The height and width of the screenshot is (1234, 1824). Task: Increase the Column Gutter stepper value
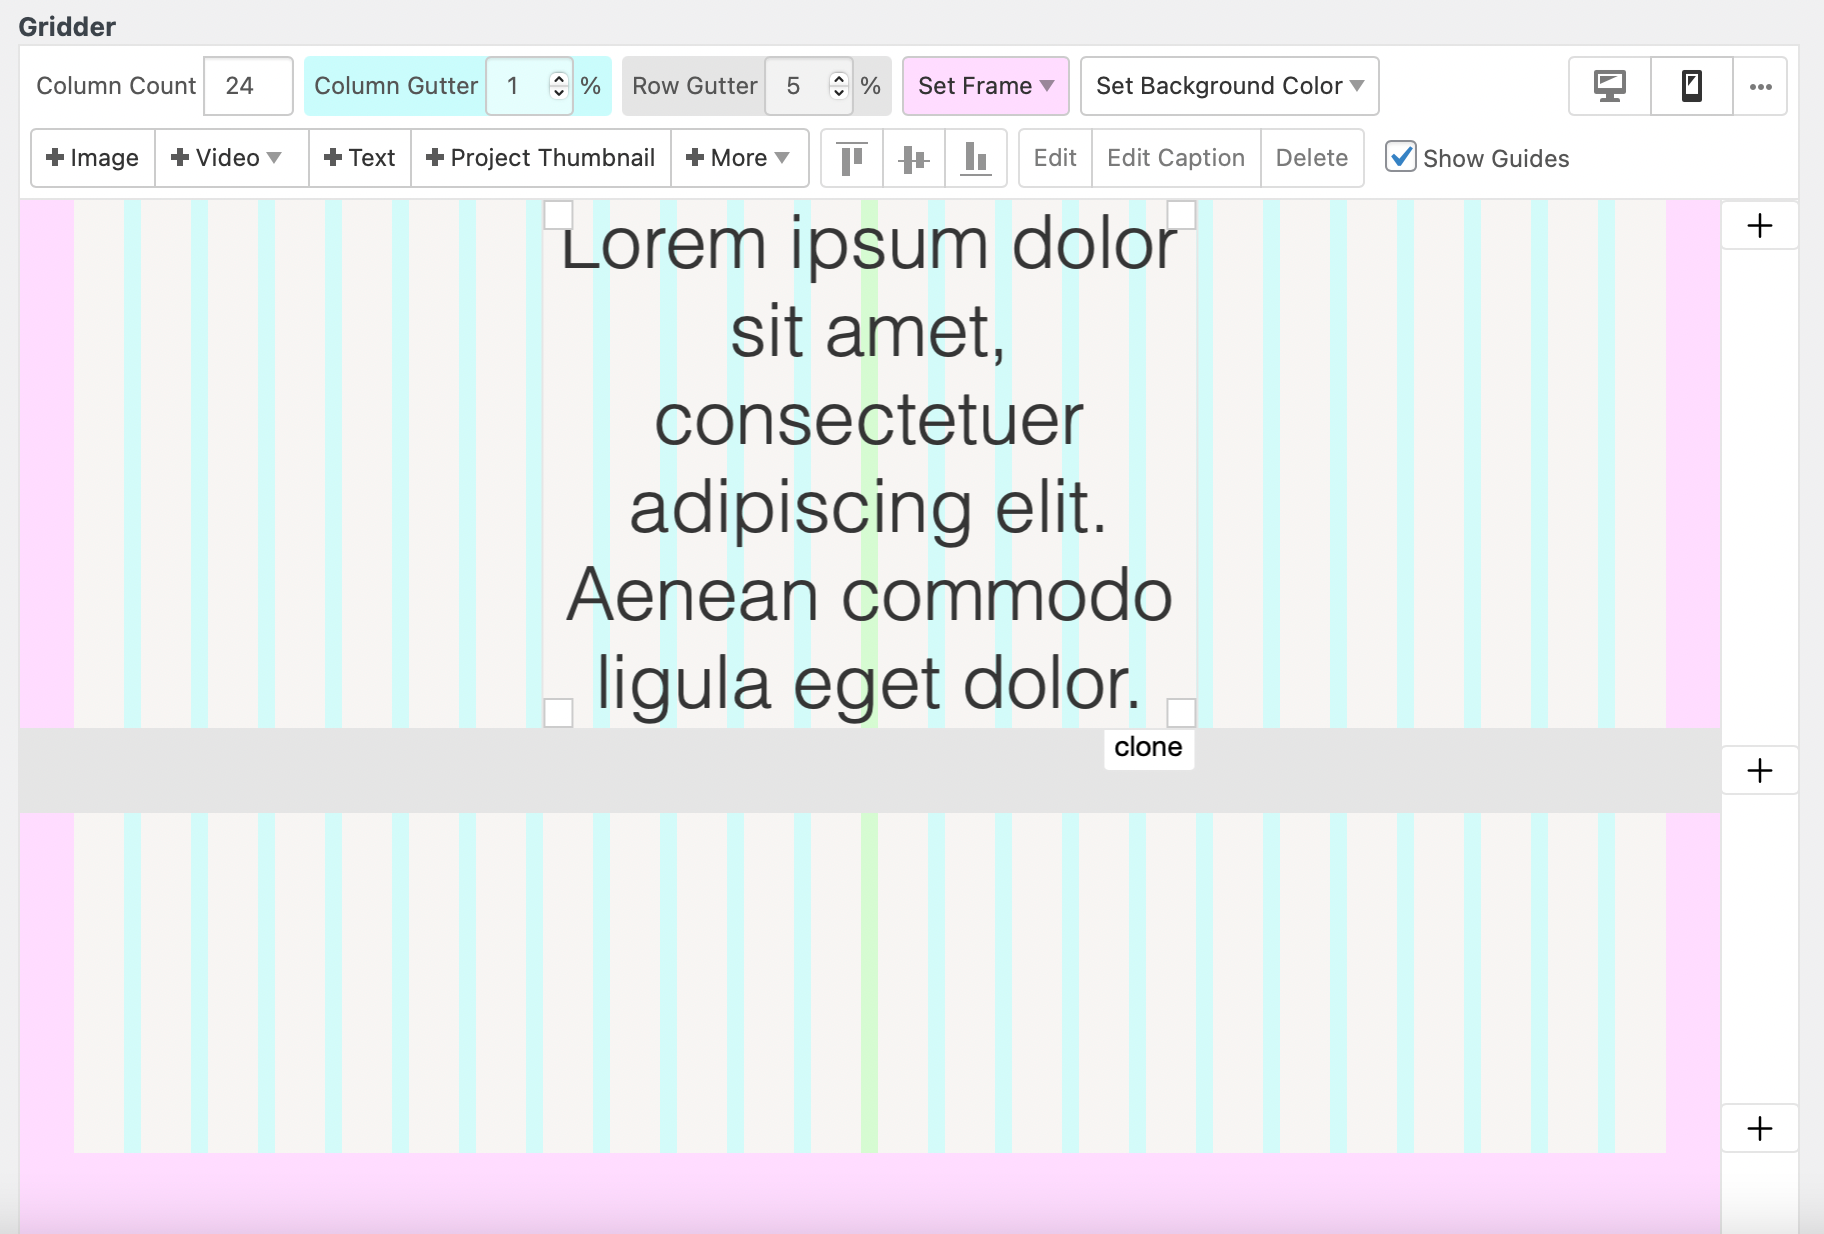tap(559, 79)
